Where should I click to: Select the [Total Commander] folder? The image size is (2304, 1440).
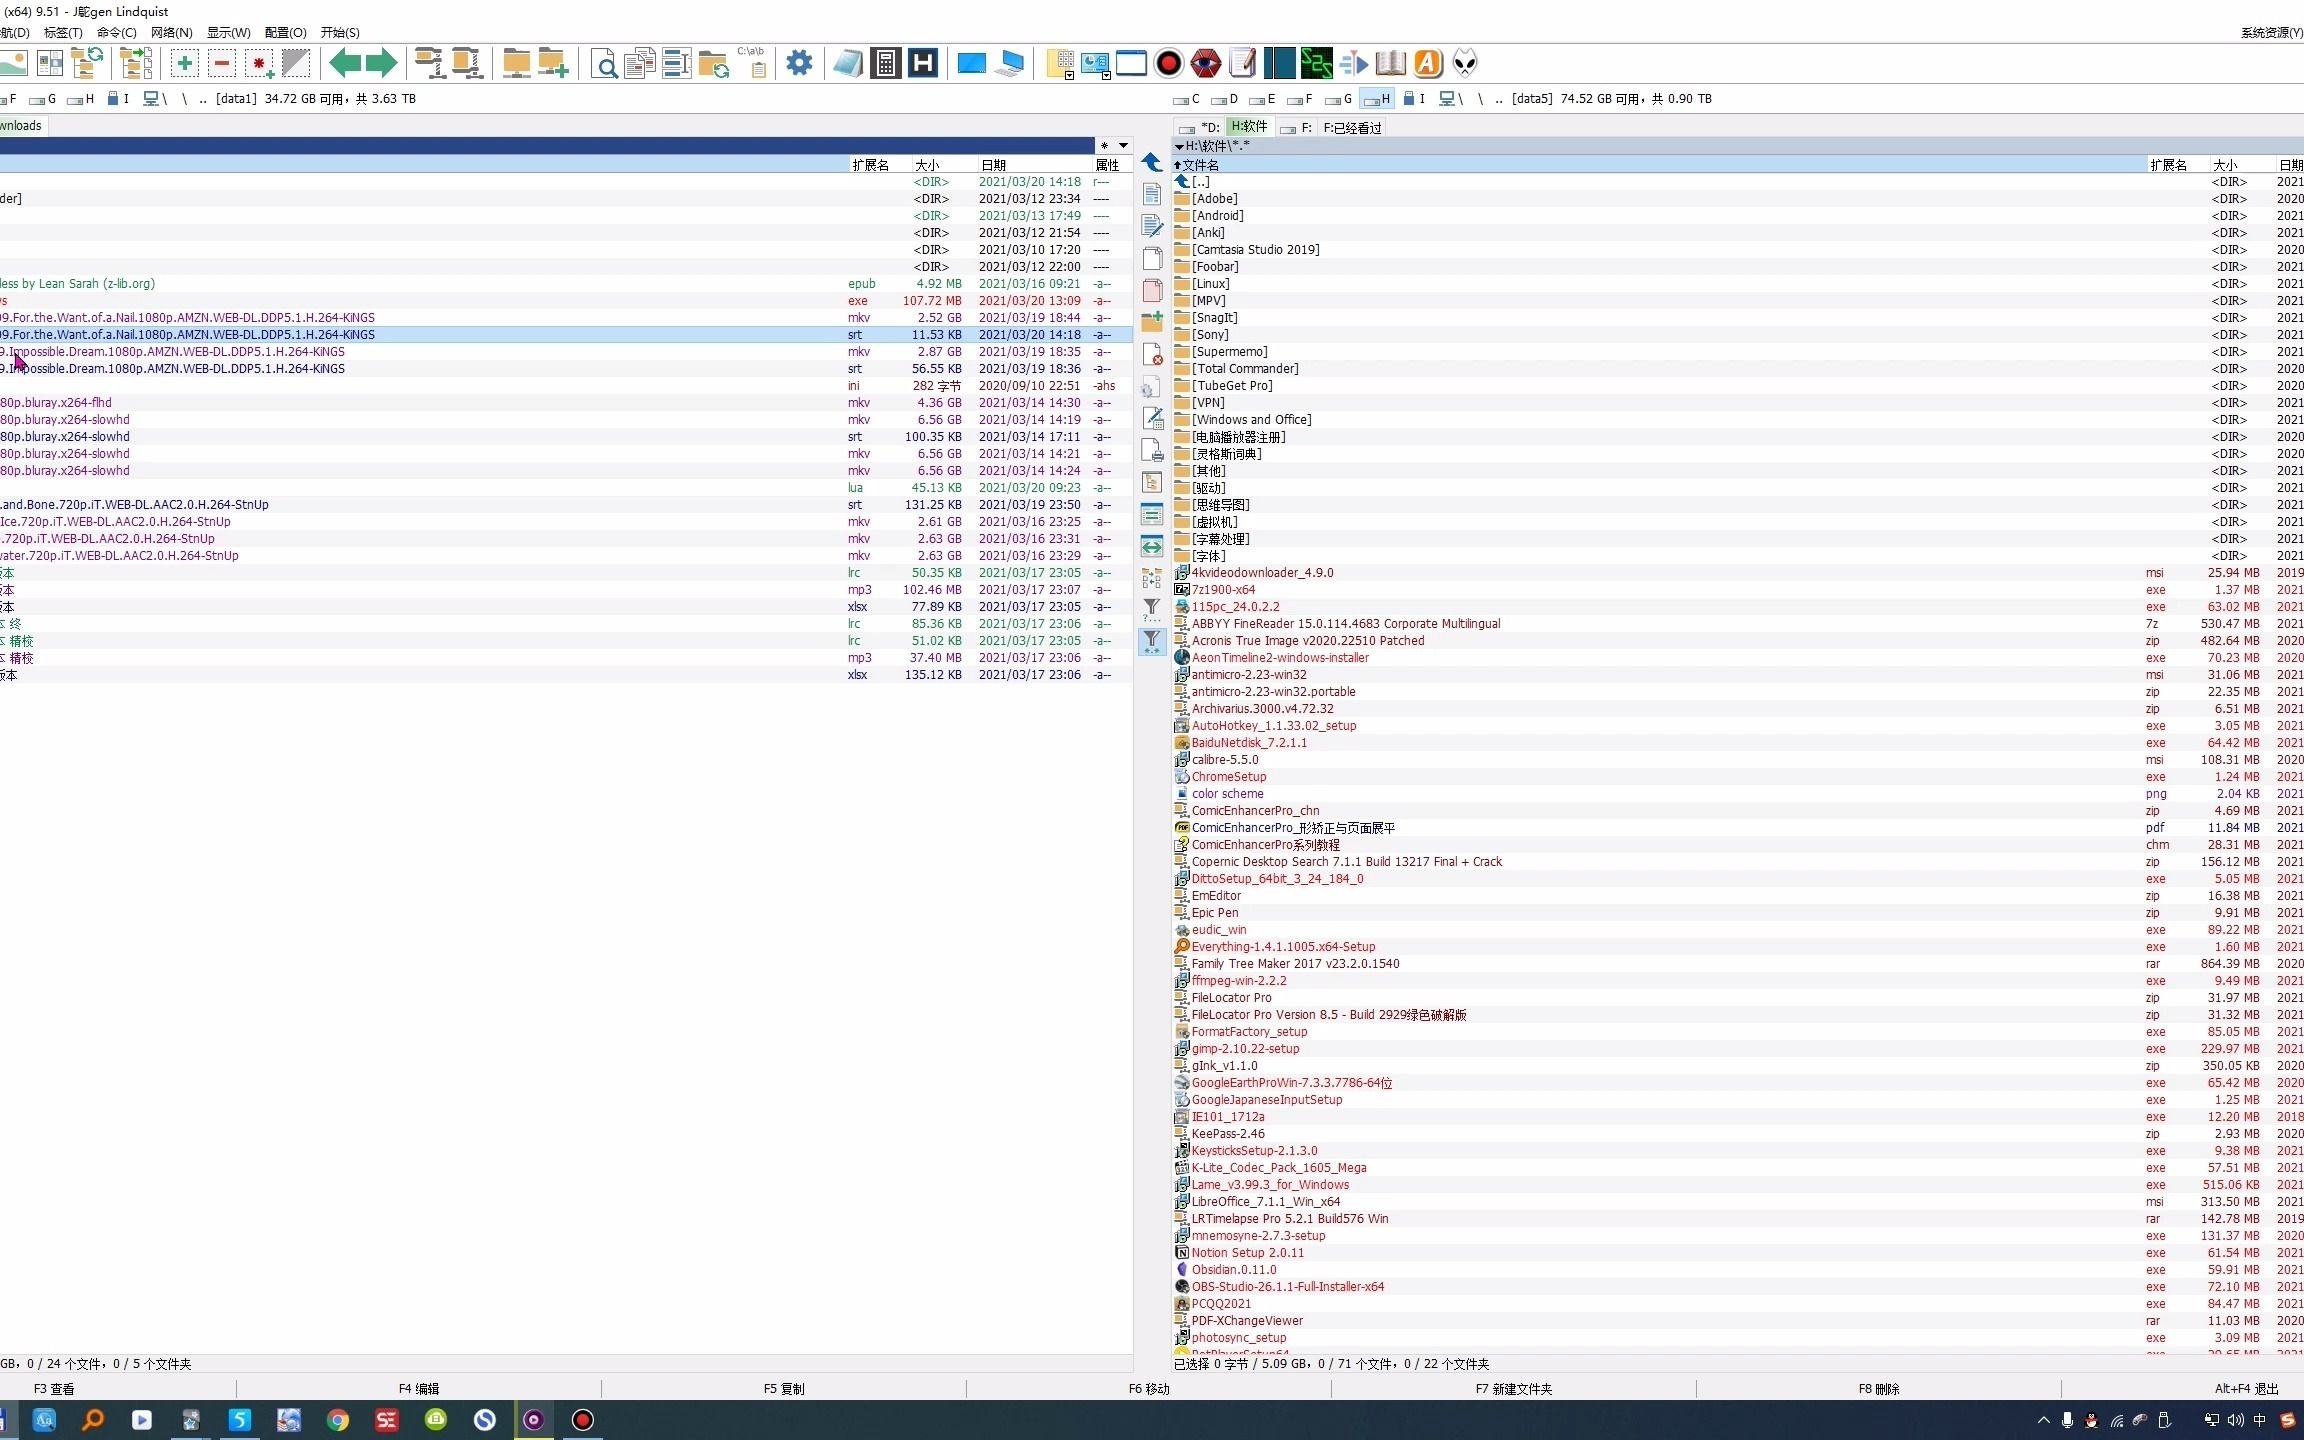coord(1245,369)
